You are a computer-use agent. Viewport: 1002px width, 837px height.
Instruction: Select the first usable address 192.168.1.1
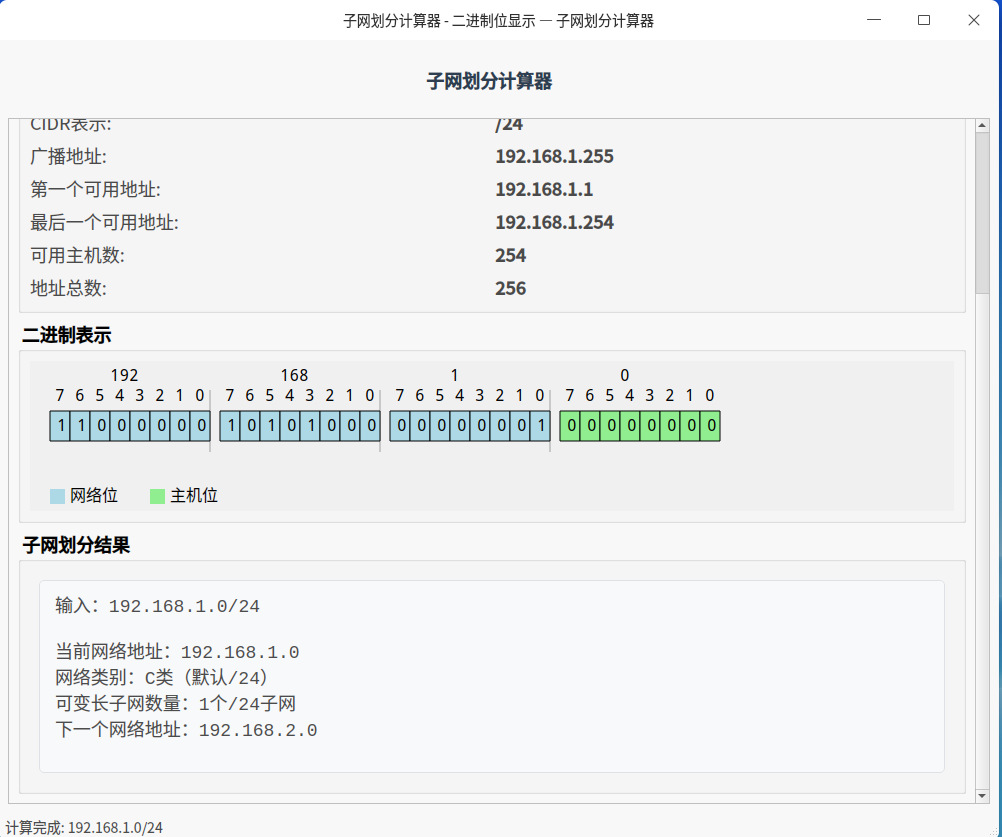[544, 190]
